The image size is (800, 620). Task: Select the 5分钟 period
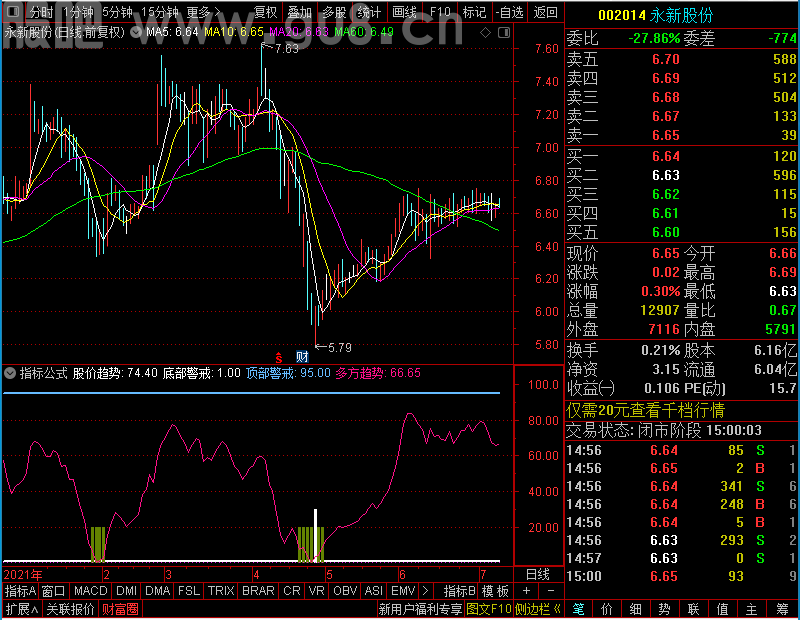tap(117, 12)
